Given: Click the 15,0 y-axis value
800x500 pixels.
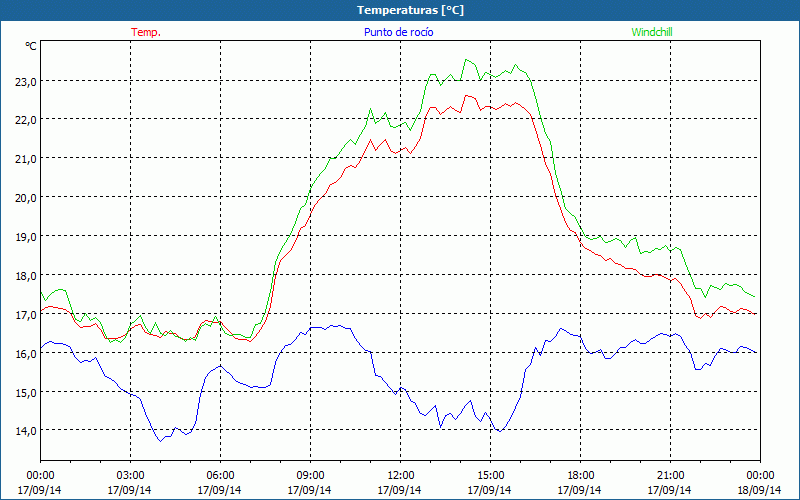Looking at the screenshot, I should (x=26, y=392).
